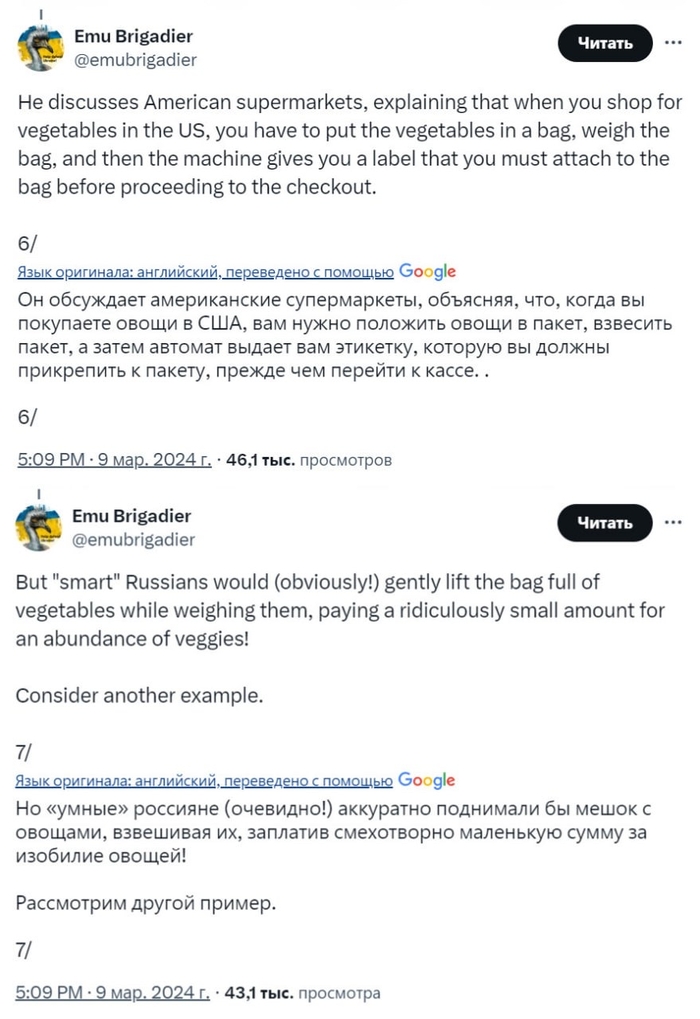
Task: Click the 43,1 тыс. просмотра view count
Action: click(304, 994)
